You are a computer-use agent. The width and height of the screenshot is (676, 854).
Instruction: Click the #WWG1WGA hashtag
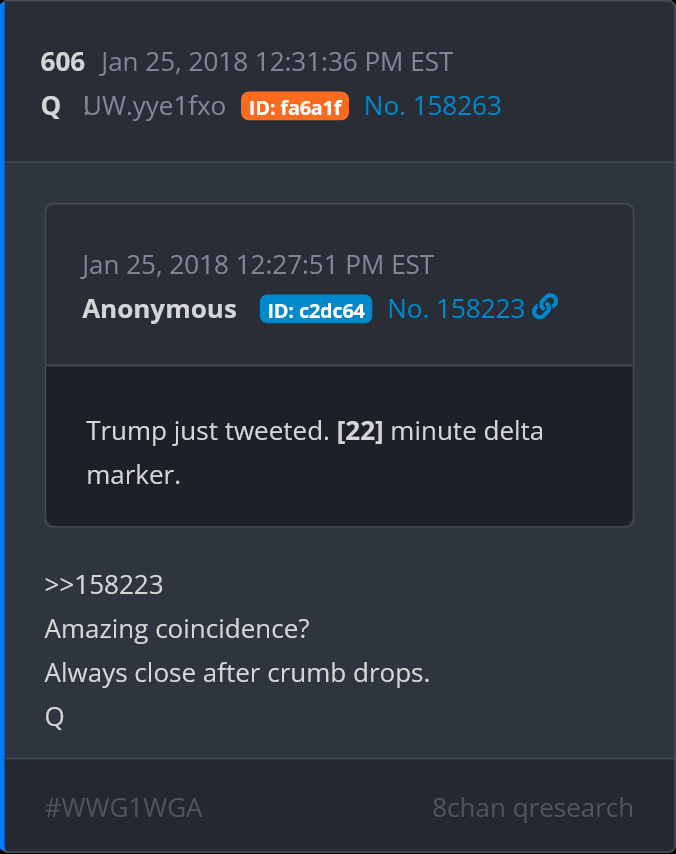(x=123, y=807)
